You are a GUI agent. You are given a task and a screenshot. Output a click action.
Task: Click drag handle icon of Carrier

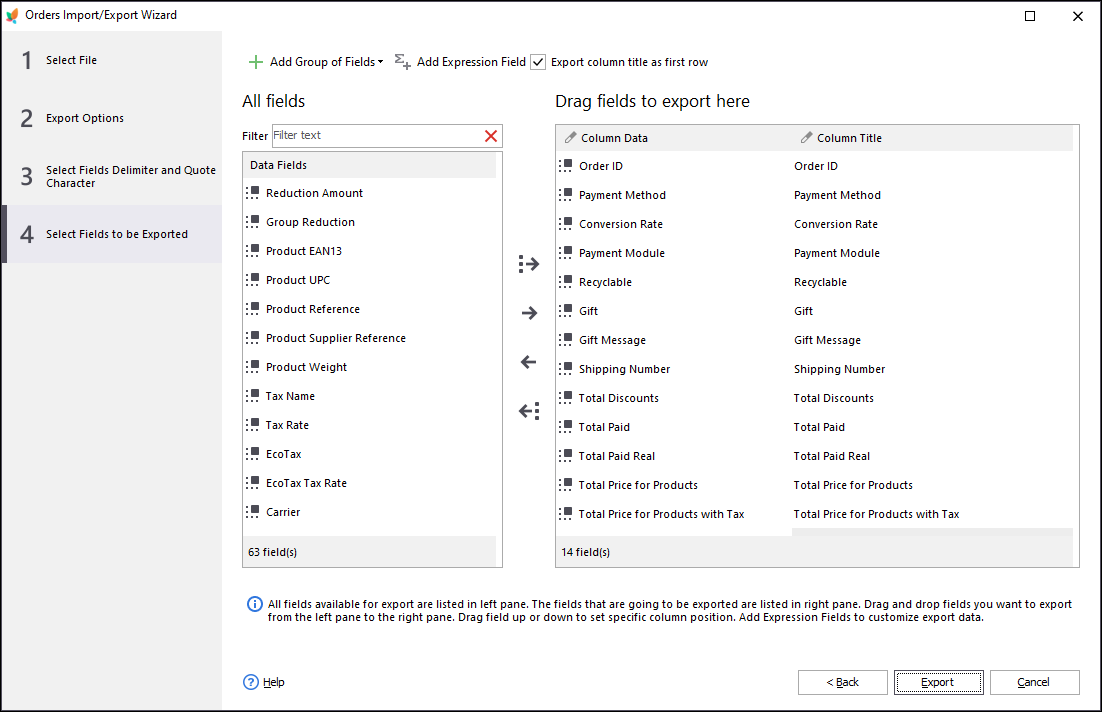click(x=252, y=512)
